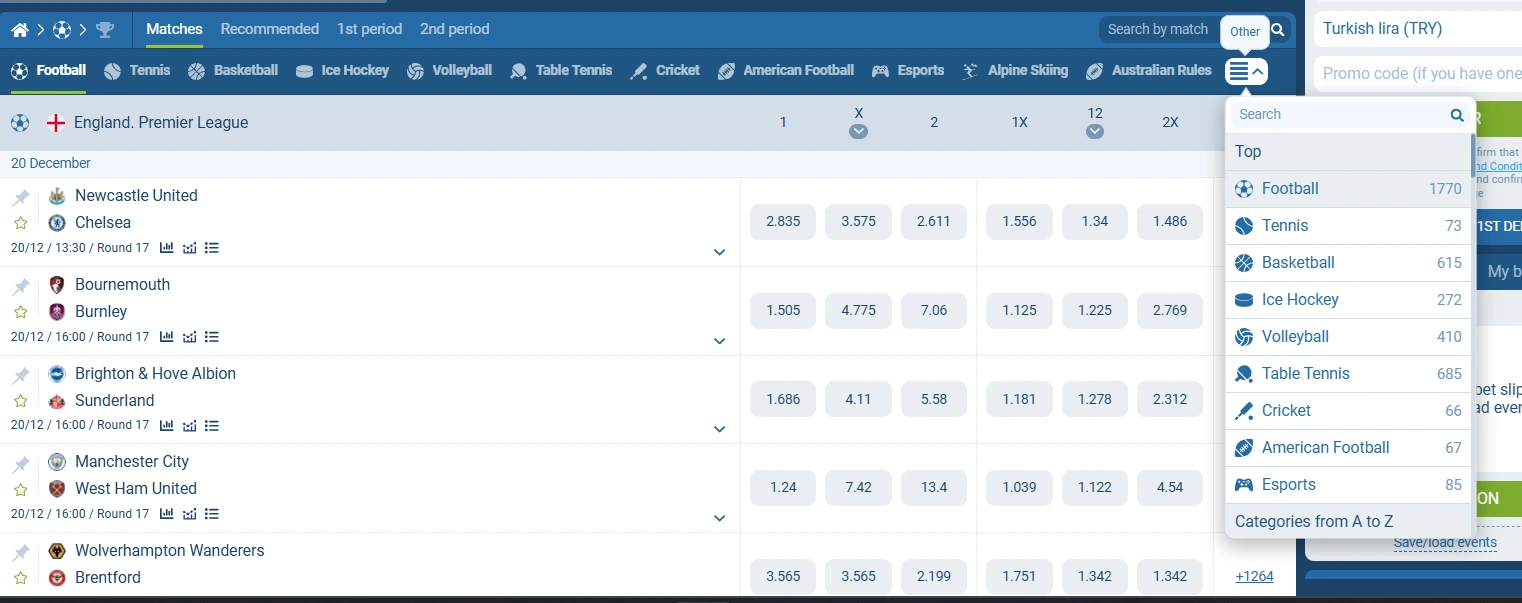Expand markets for Bournemouth vs Burnley
This screenshot has height=603, width=1522.
click(719, 341)
